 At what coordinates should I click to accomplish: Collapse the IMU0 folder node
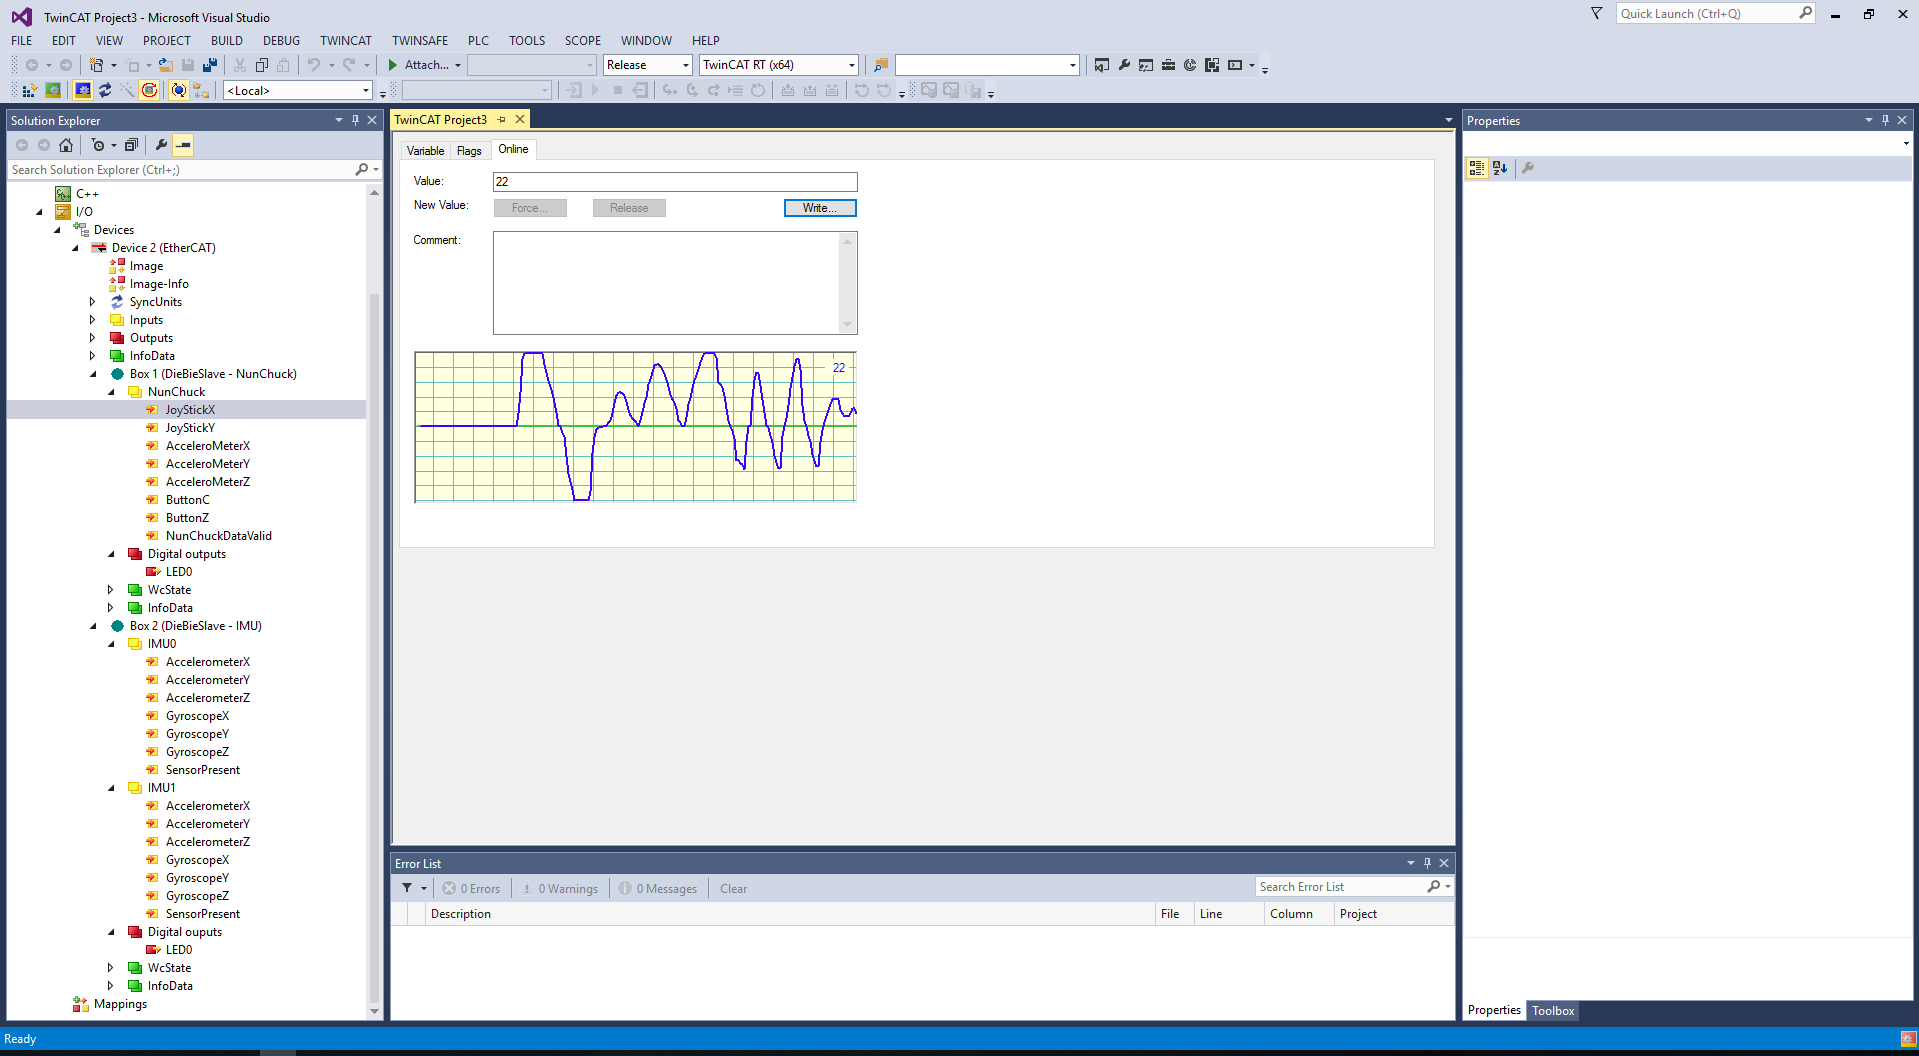pos(111,644)
